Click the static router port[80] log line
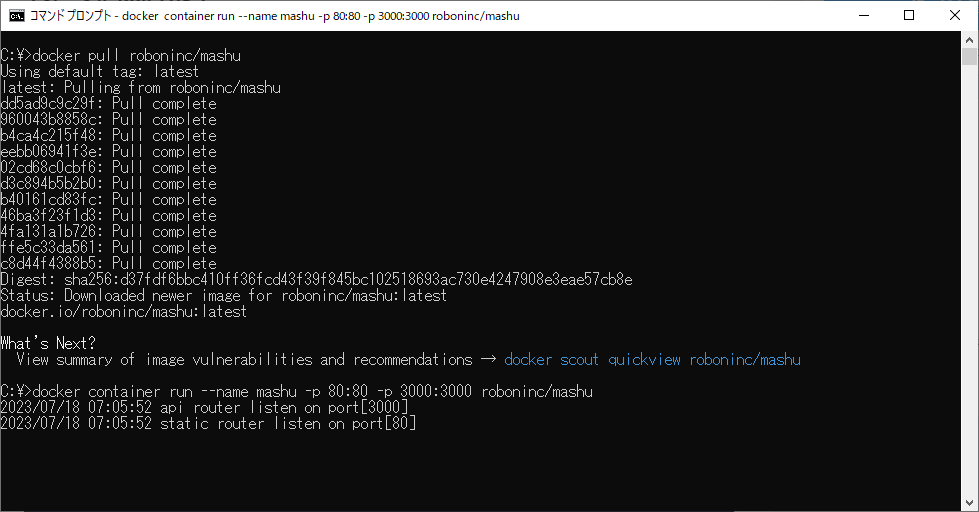979x512 pixels. click(x=208, y=423)
